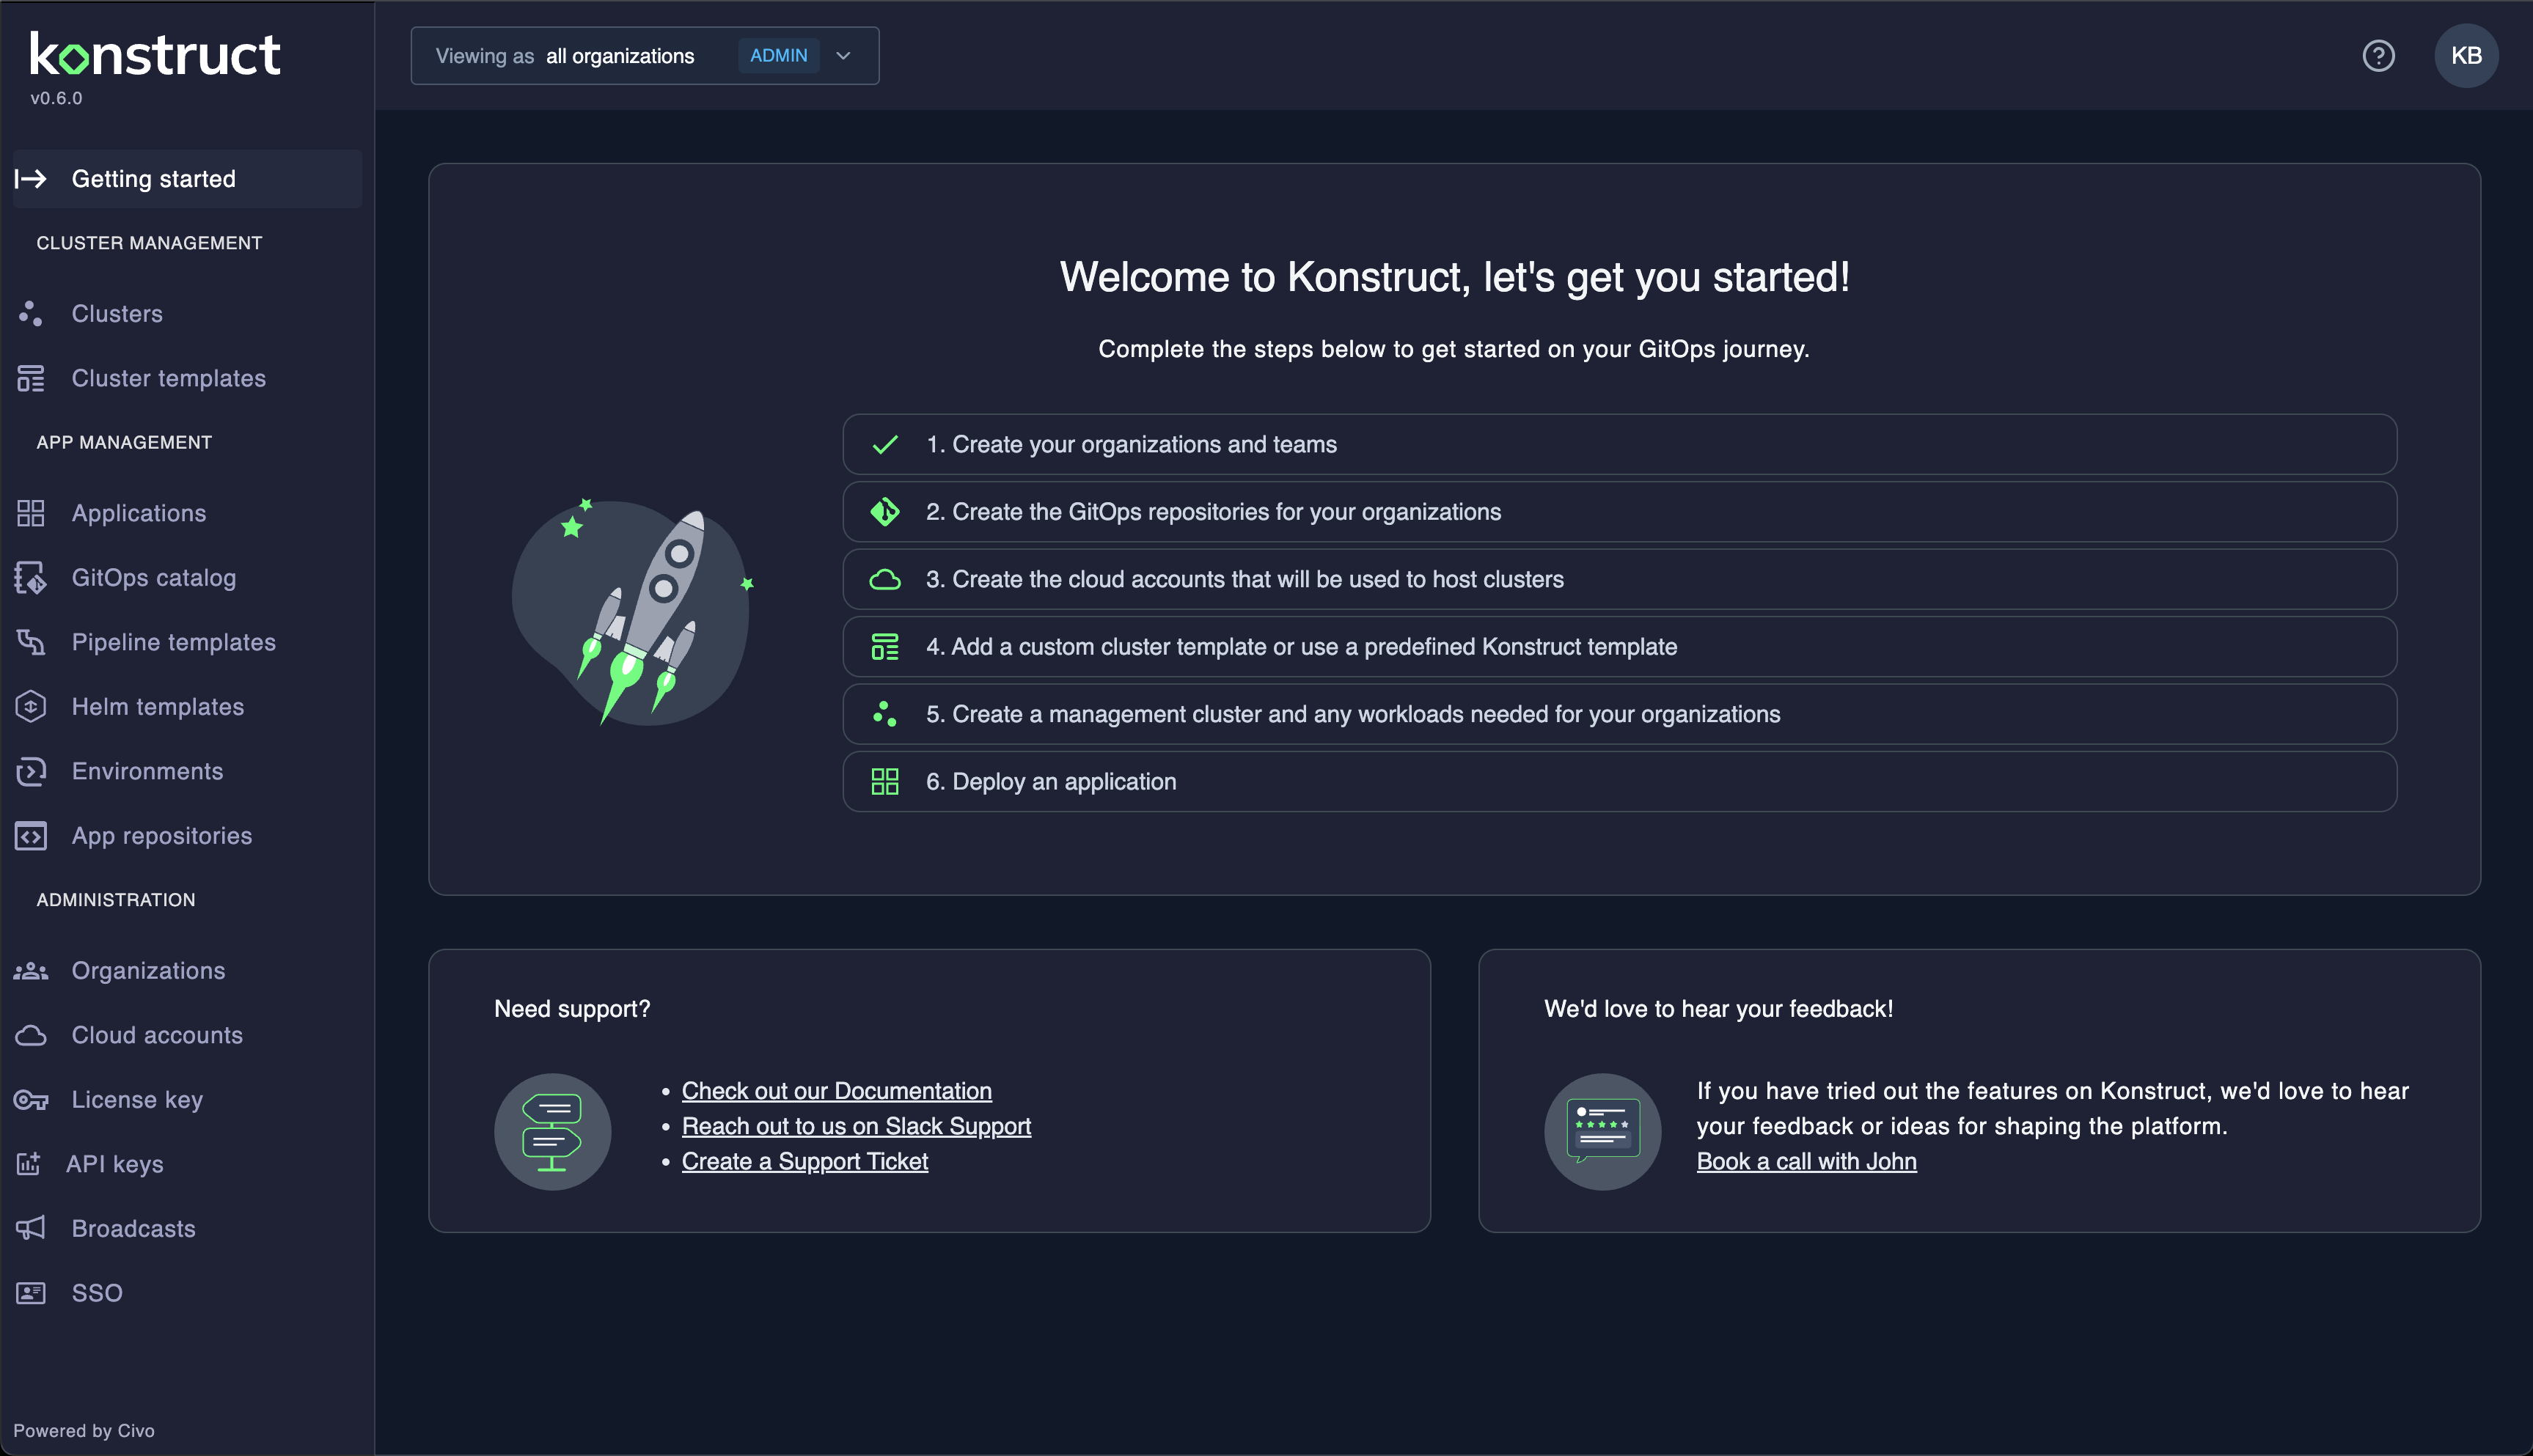Click Create a Support Ticket link
2533x1456 pixels.
805,1161
